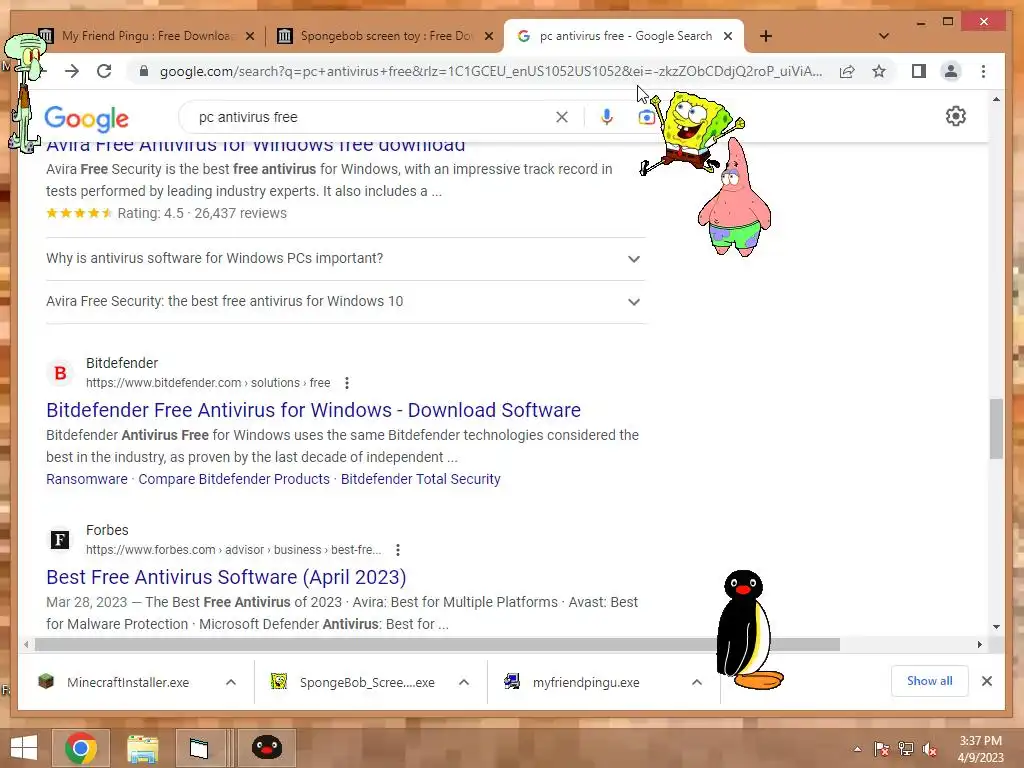Open Compare Bitdefender Products sitelink
Viewport: 1024px width, 768px height.
[x=234, y=479]
